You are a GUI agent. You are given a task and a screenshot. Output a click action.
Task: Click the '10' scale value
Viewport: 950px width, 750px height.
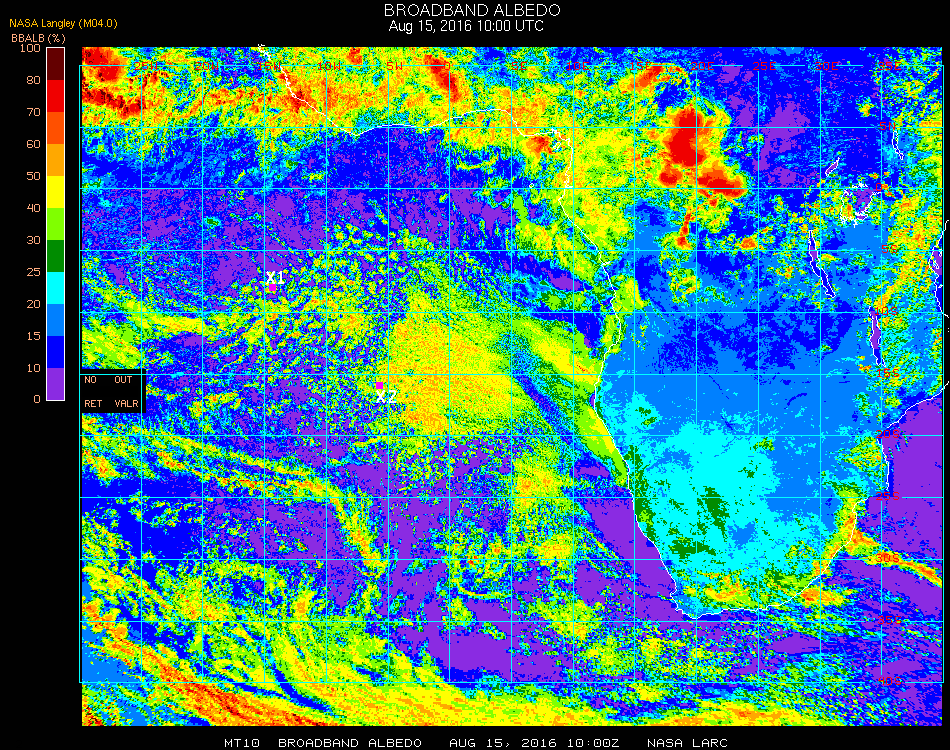tap(33, 368)
